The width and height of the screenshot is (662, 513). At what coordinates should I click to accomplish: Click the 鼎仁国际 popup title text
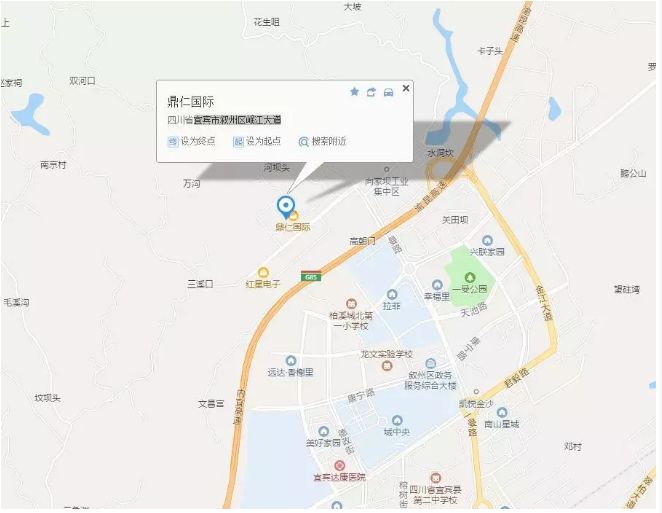pos(191,102)
